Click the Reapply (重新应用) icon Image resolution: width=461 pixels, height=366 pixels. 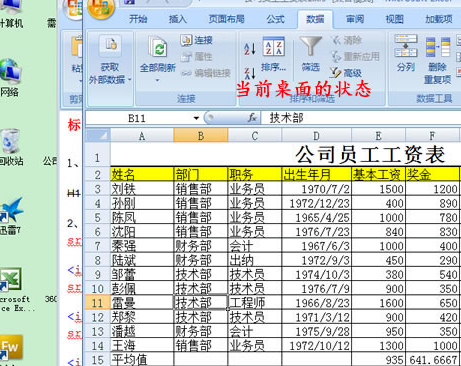(336, 57)
